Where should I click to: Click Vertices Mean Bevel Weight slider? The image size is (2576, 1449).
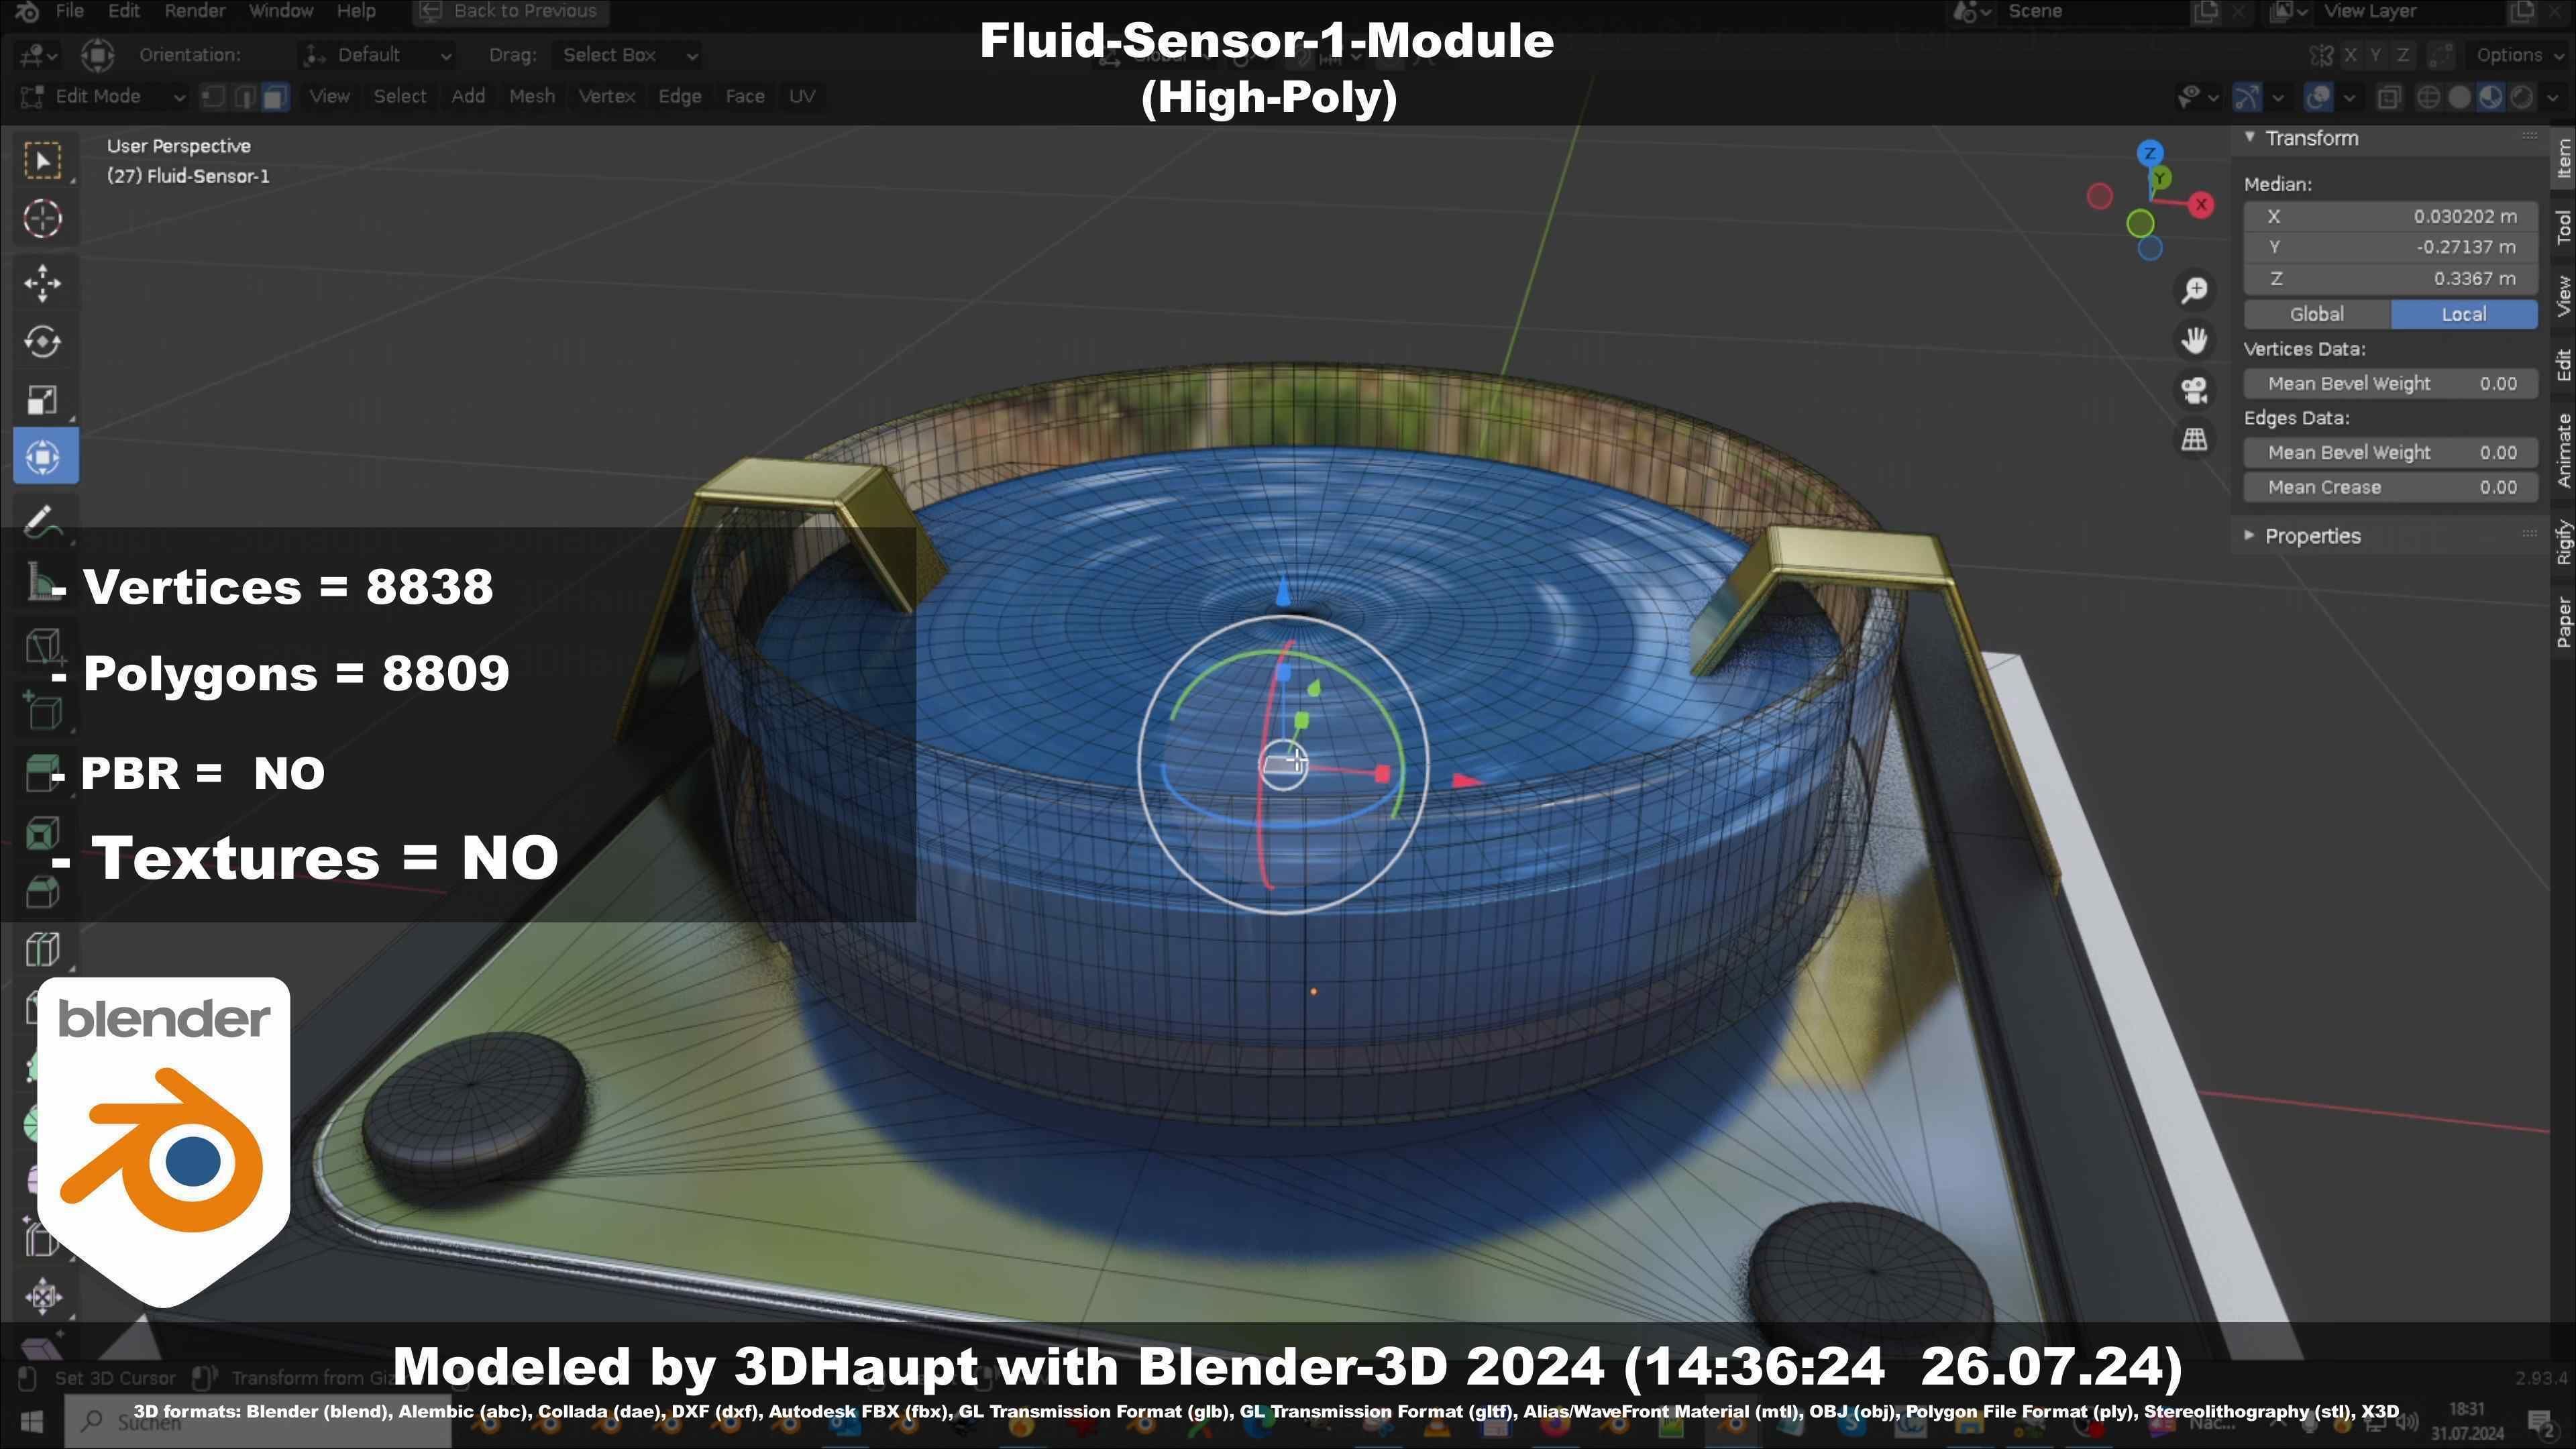(x=2391, y=384)
